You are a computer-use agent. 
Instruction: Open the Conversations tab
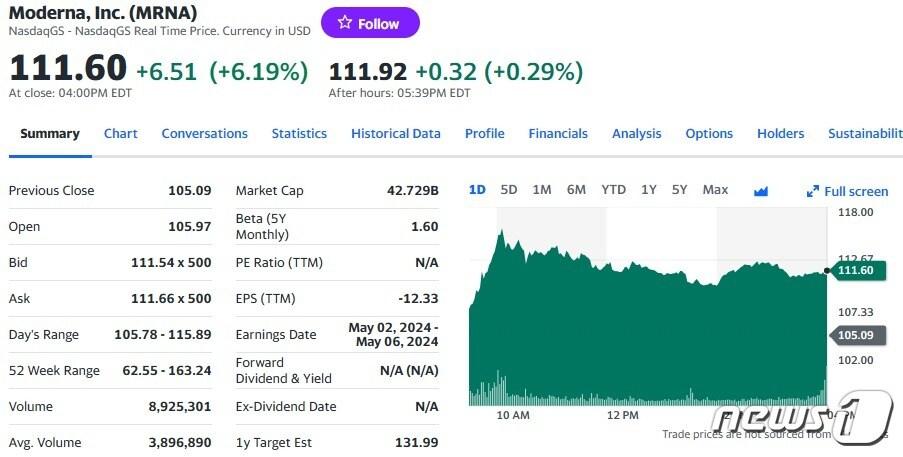204,134
